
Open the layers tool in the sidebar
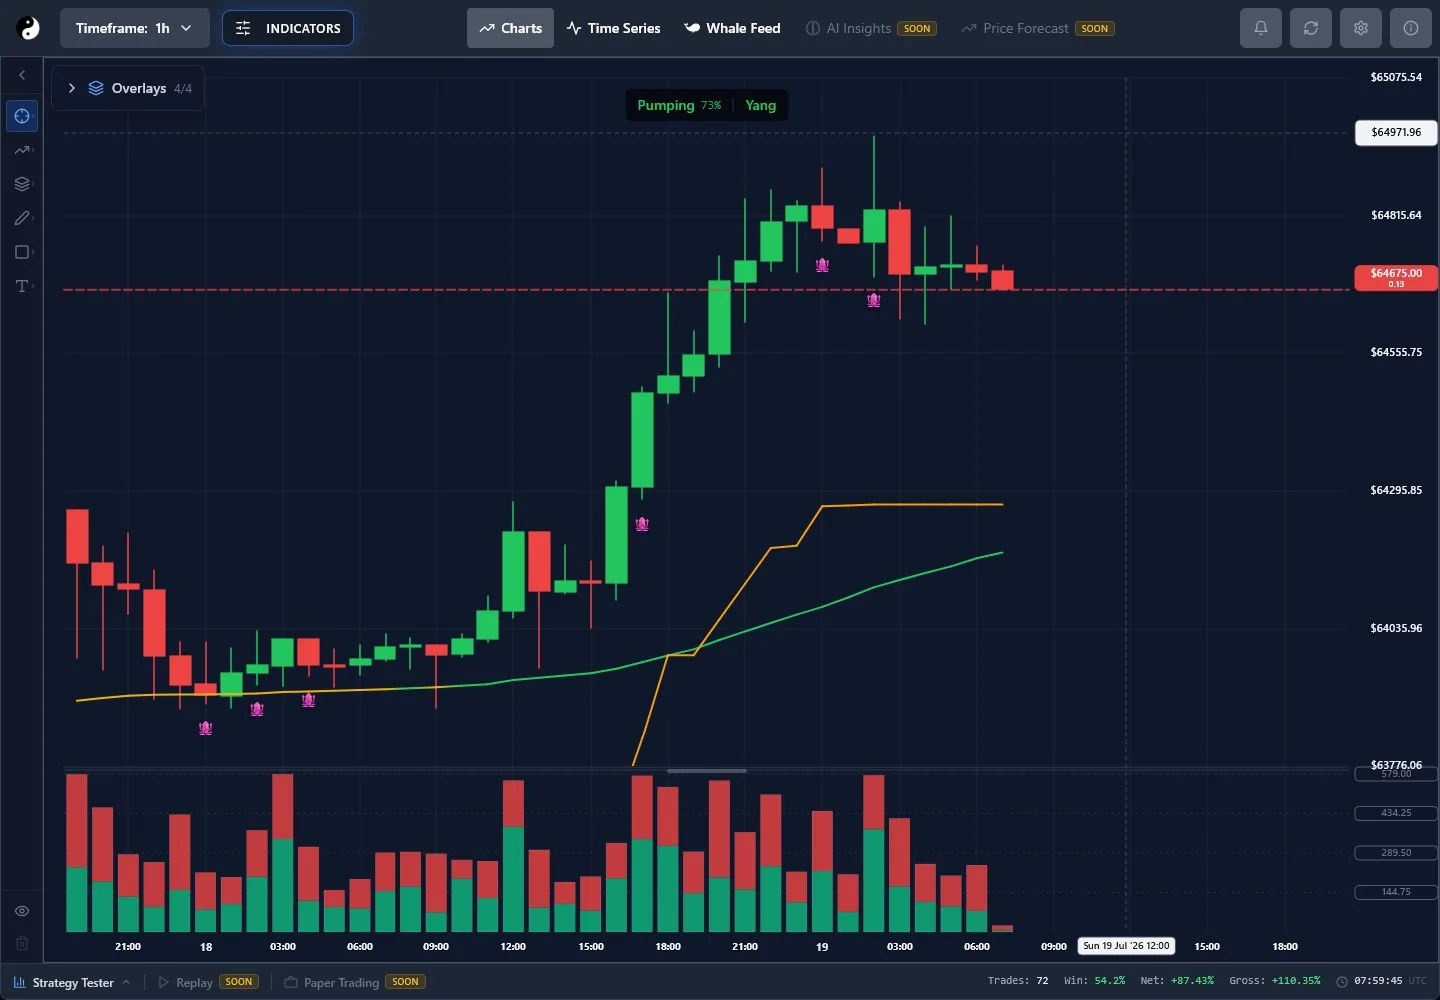click(x=22, y=184)
